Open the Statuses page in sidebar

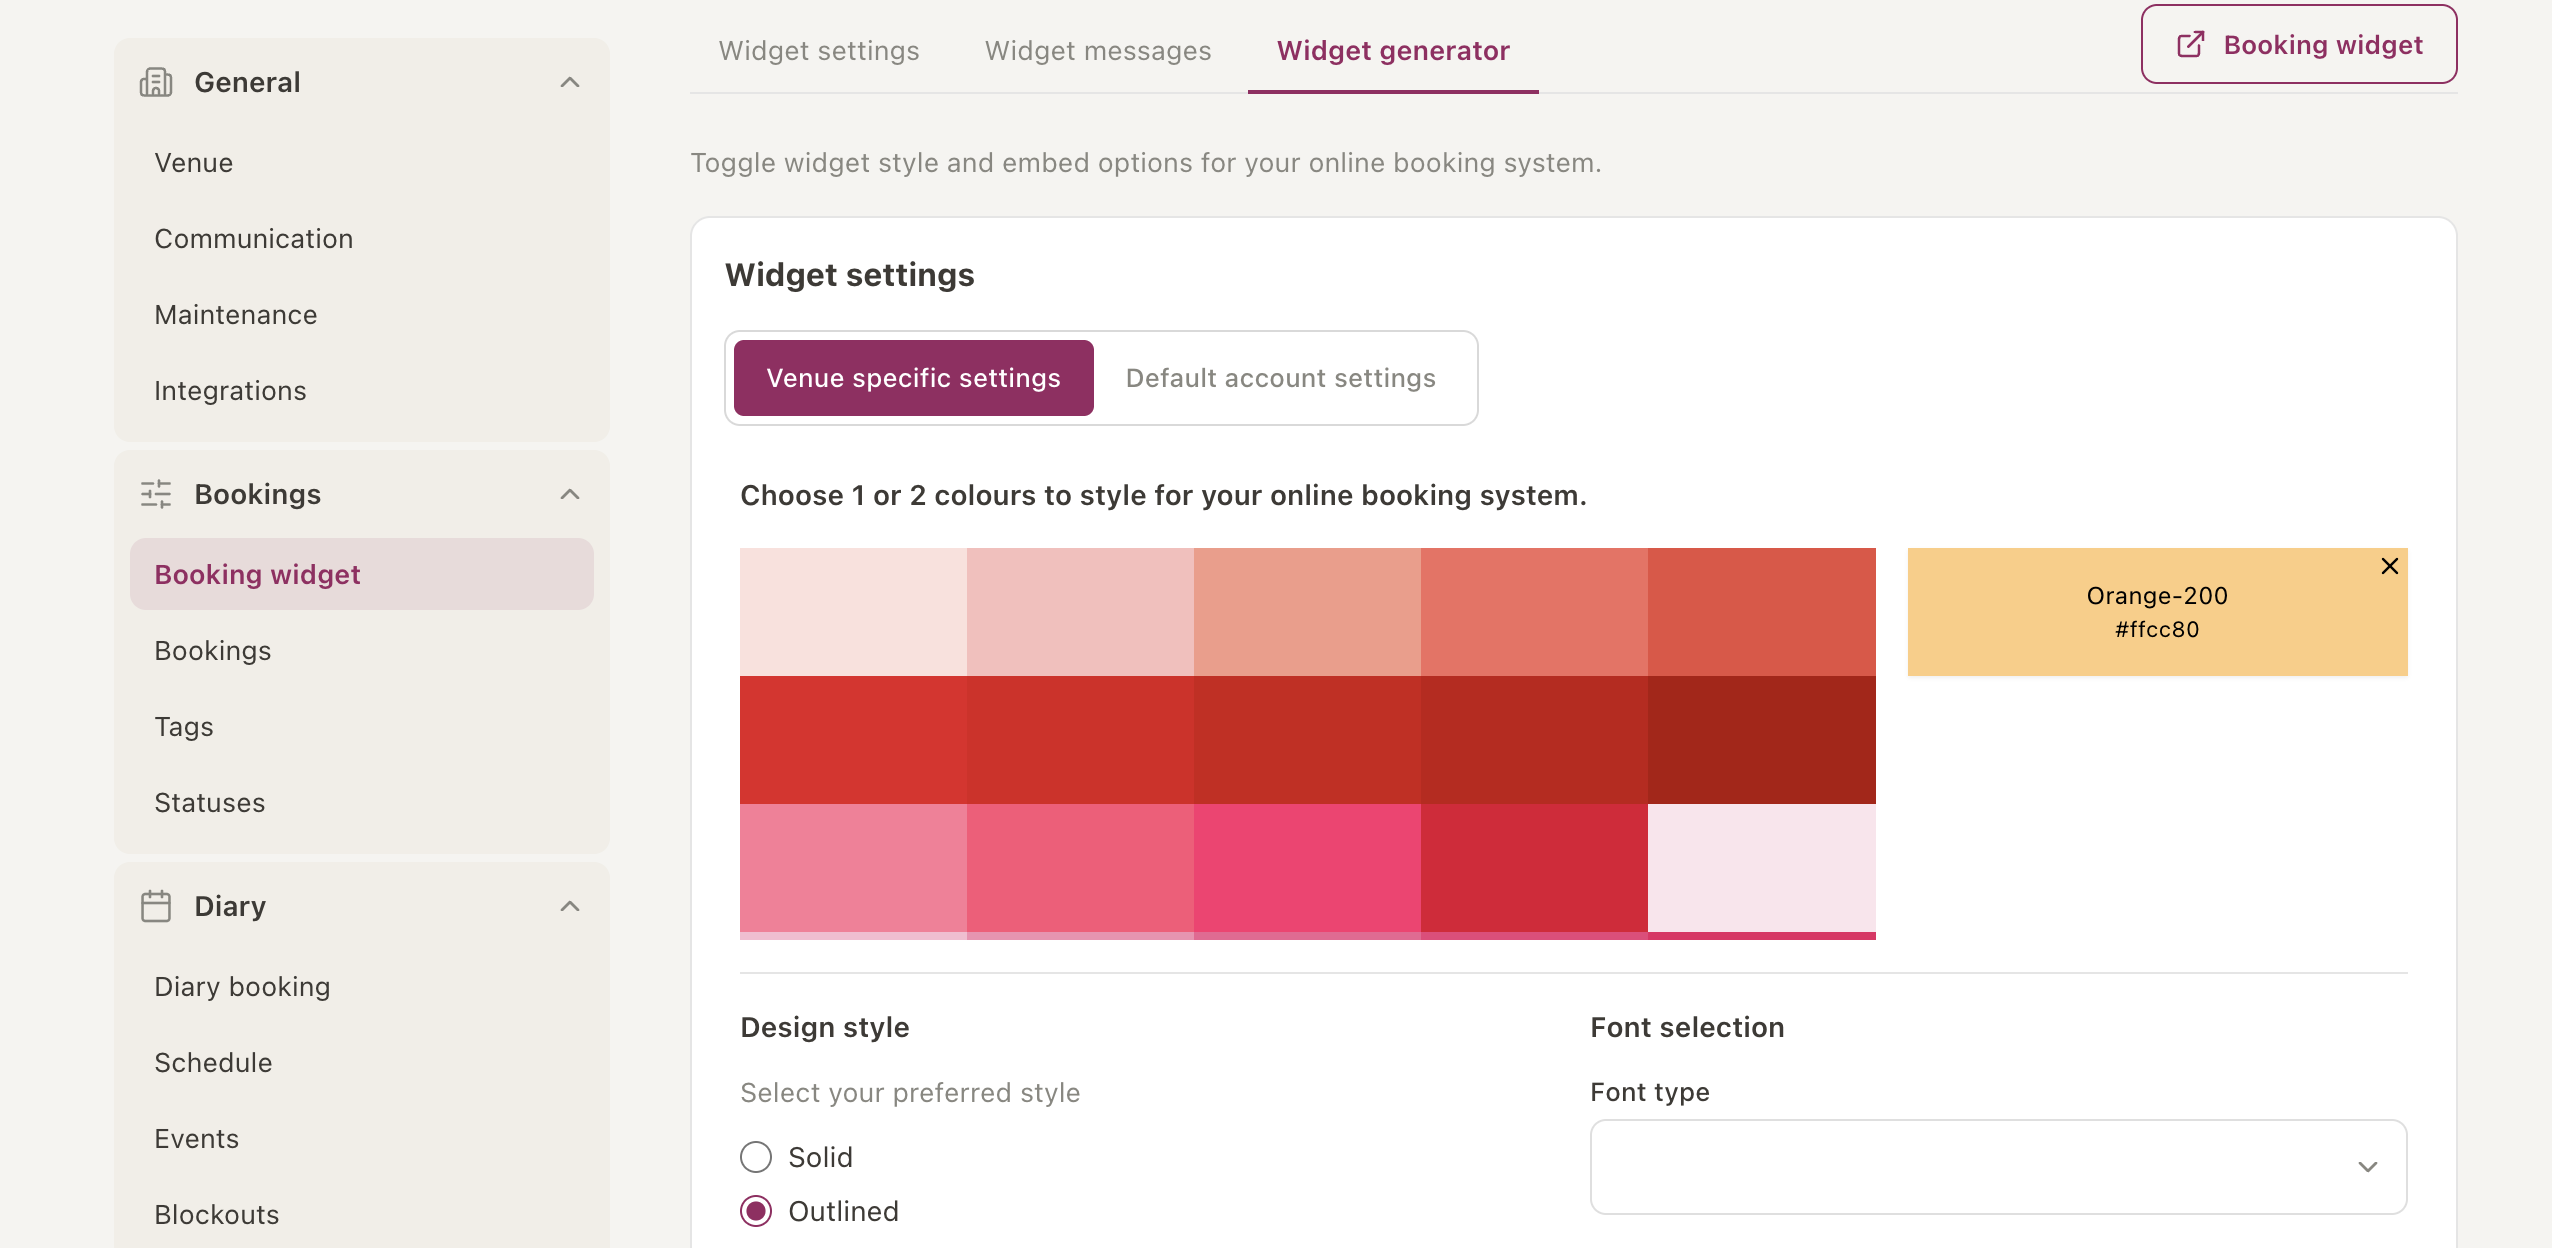(x=209, y=803)
